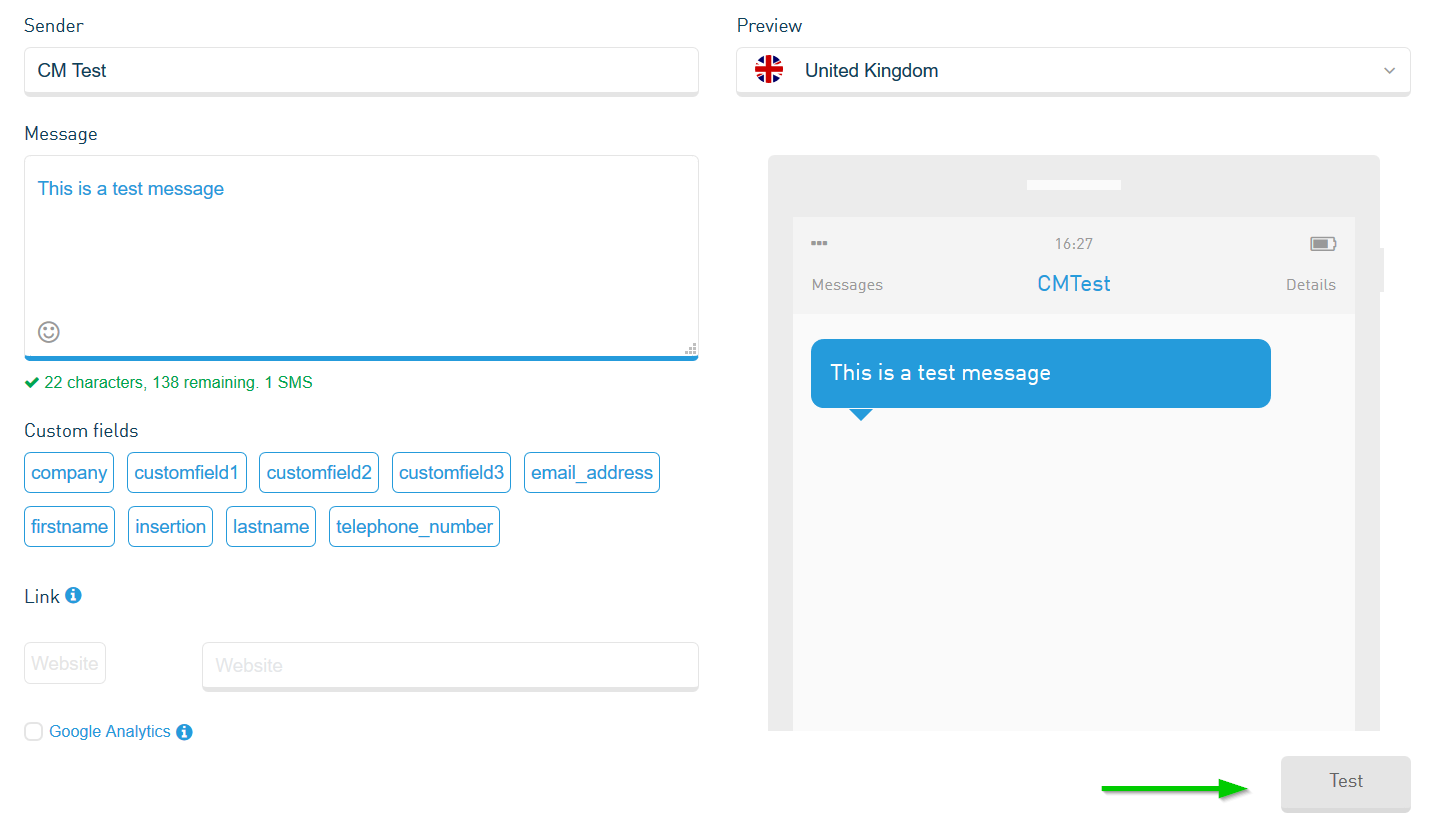Viewport: 1433px width, 822px height.
Task: Click the United Kingdom flag icon
Action: point(769,70)
